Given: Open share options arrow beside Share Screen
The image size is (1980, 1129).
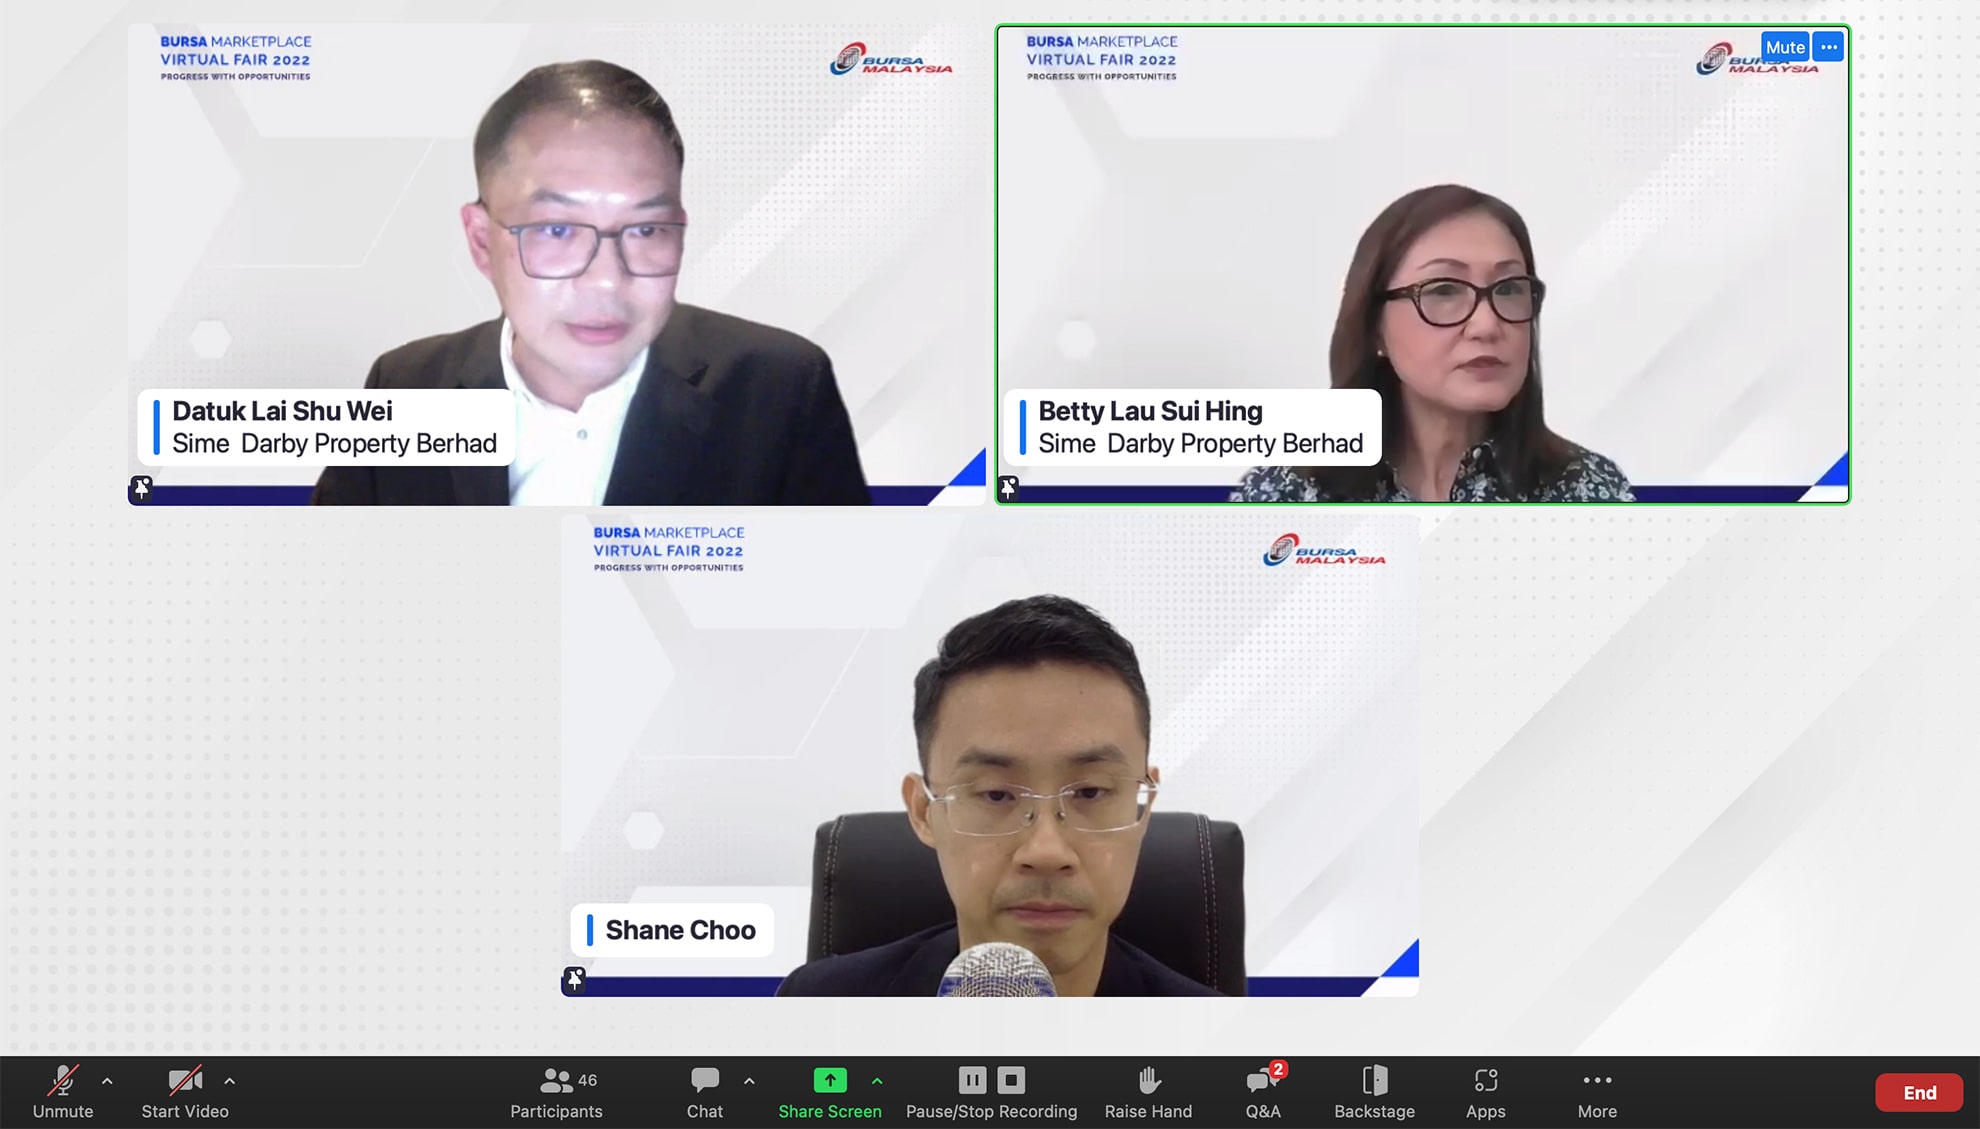Looking at the screenshot, I should [877, 1081].
